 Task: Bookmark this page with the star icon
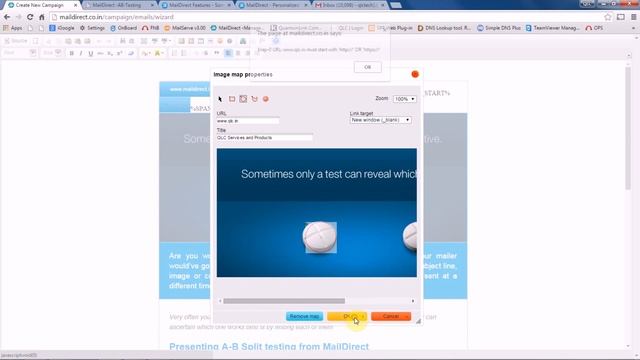608,17
